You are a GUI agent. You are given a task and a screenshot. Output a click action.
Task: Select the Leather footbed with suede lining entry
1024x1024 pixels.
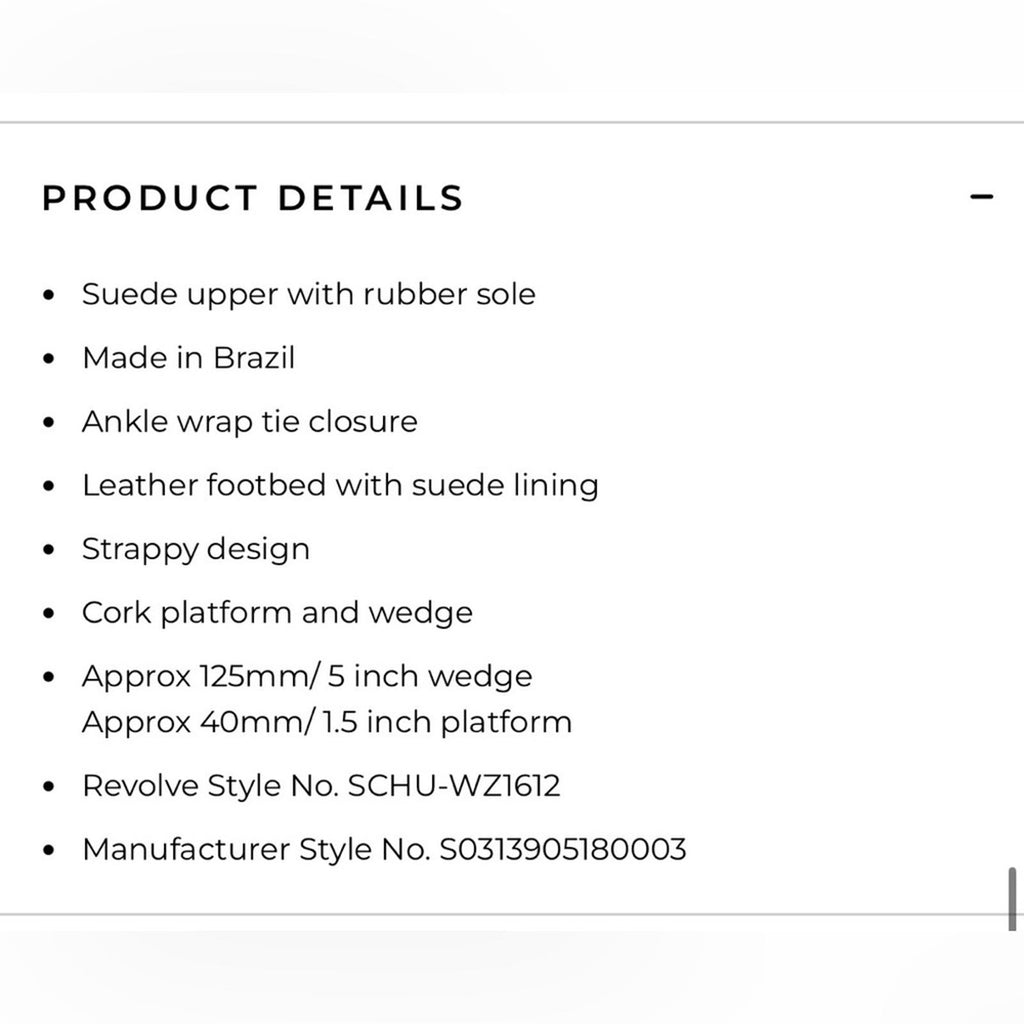(x=341, y=485)
